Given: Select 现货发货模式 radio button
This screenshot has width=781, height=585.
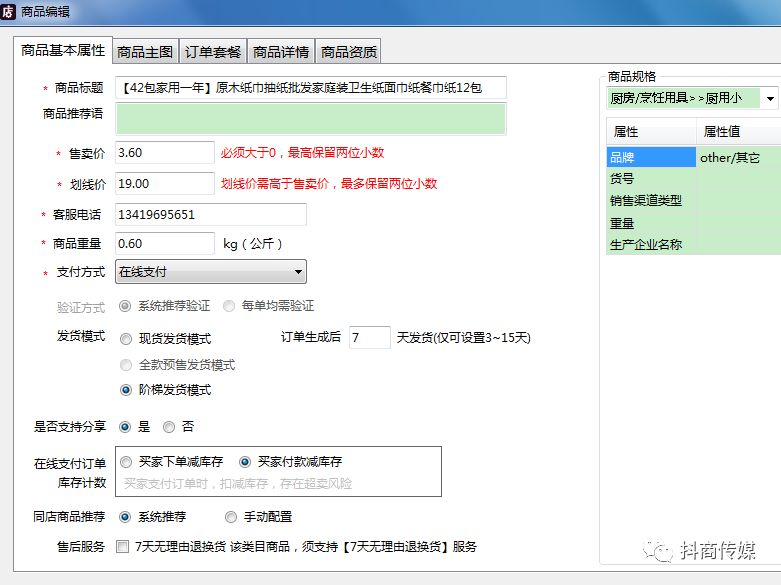Looking at the screenshot, I should (x=126, y=339).
